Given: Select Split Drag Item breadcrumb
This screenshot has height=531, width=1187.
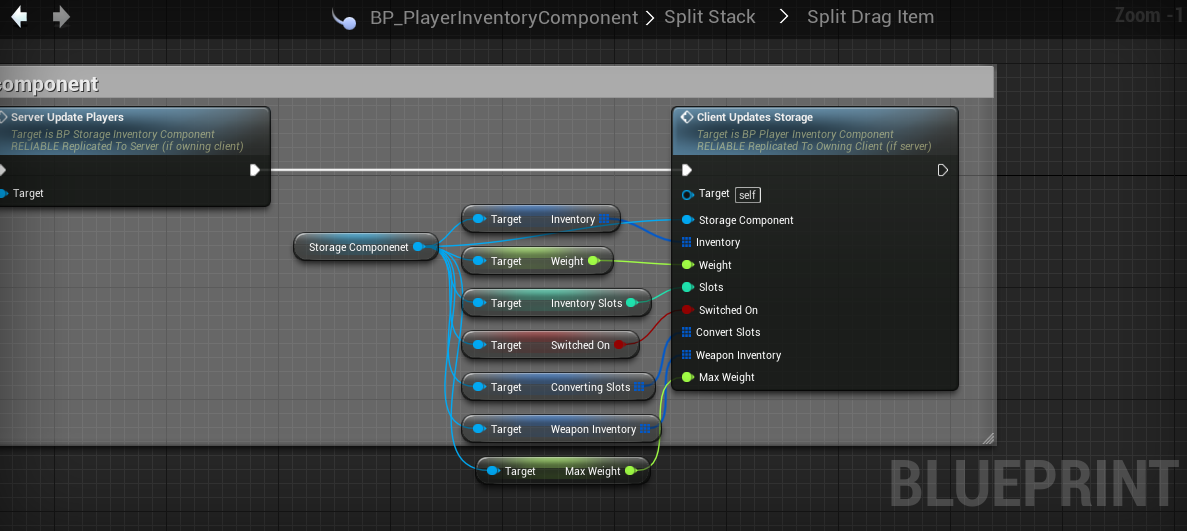Looking at the screenshot, I should pos(870,17).
